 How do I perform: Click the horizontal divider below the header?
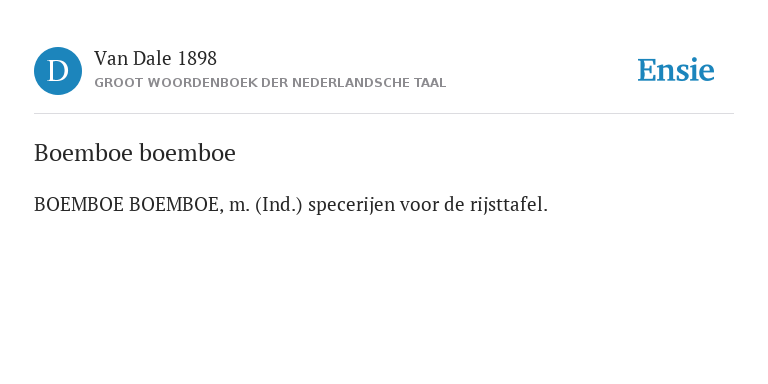point(384,114)
